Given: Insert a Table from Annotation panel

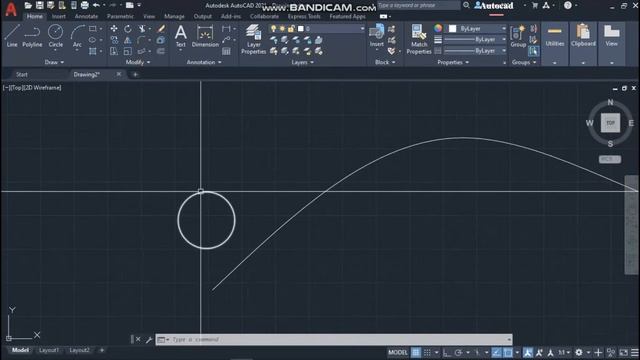Looking at the screenshot, I should tap(226, 51).
